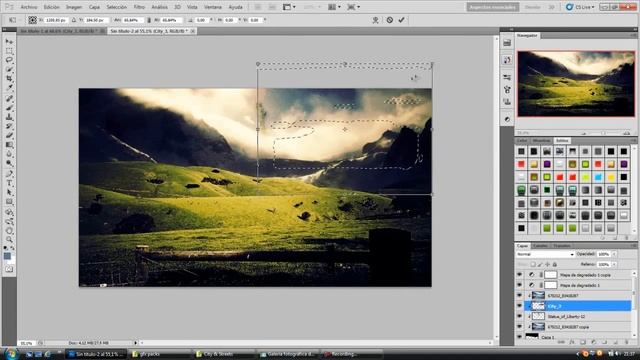
Task: Select the Statue_of_Liberty layer
Action: tap(578, 316)
